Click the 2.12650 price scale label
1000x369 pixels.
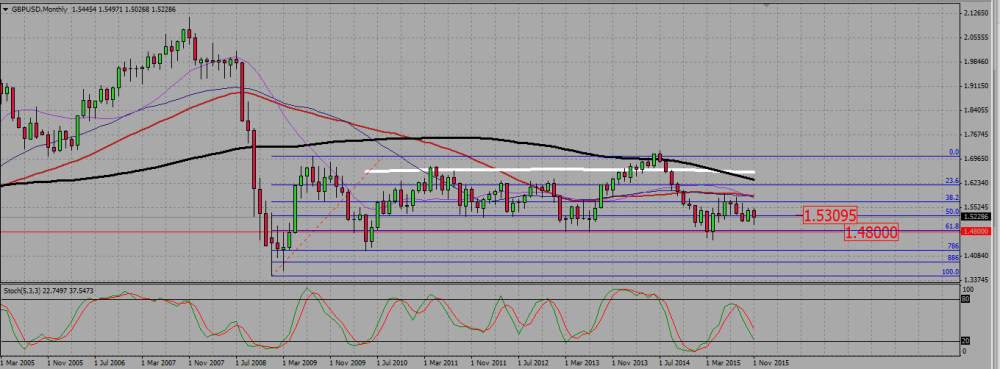click(x=976, y=13)
